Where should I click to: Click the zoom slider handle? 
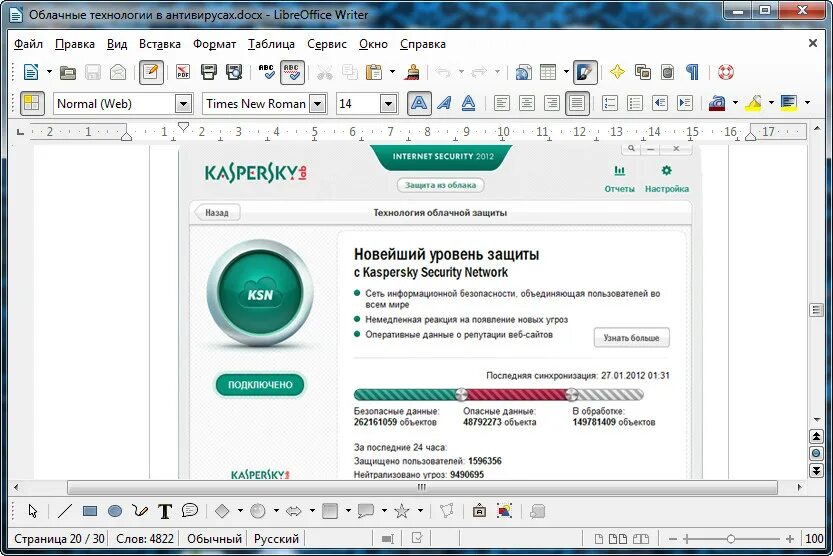point(730,539)
